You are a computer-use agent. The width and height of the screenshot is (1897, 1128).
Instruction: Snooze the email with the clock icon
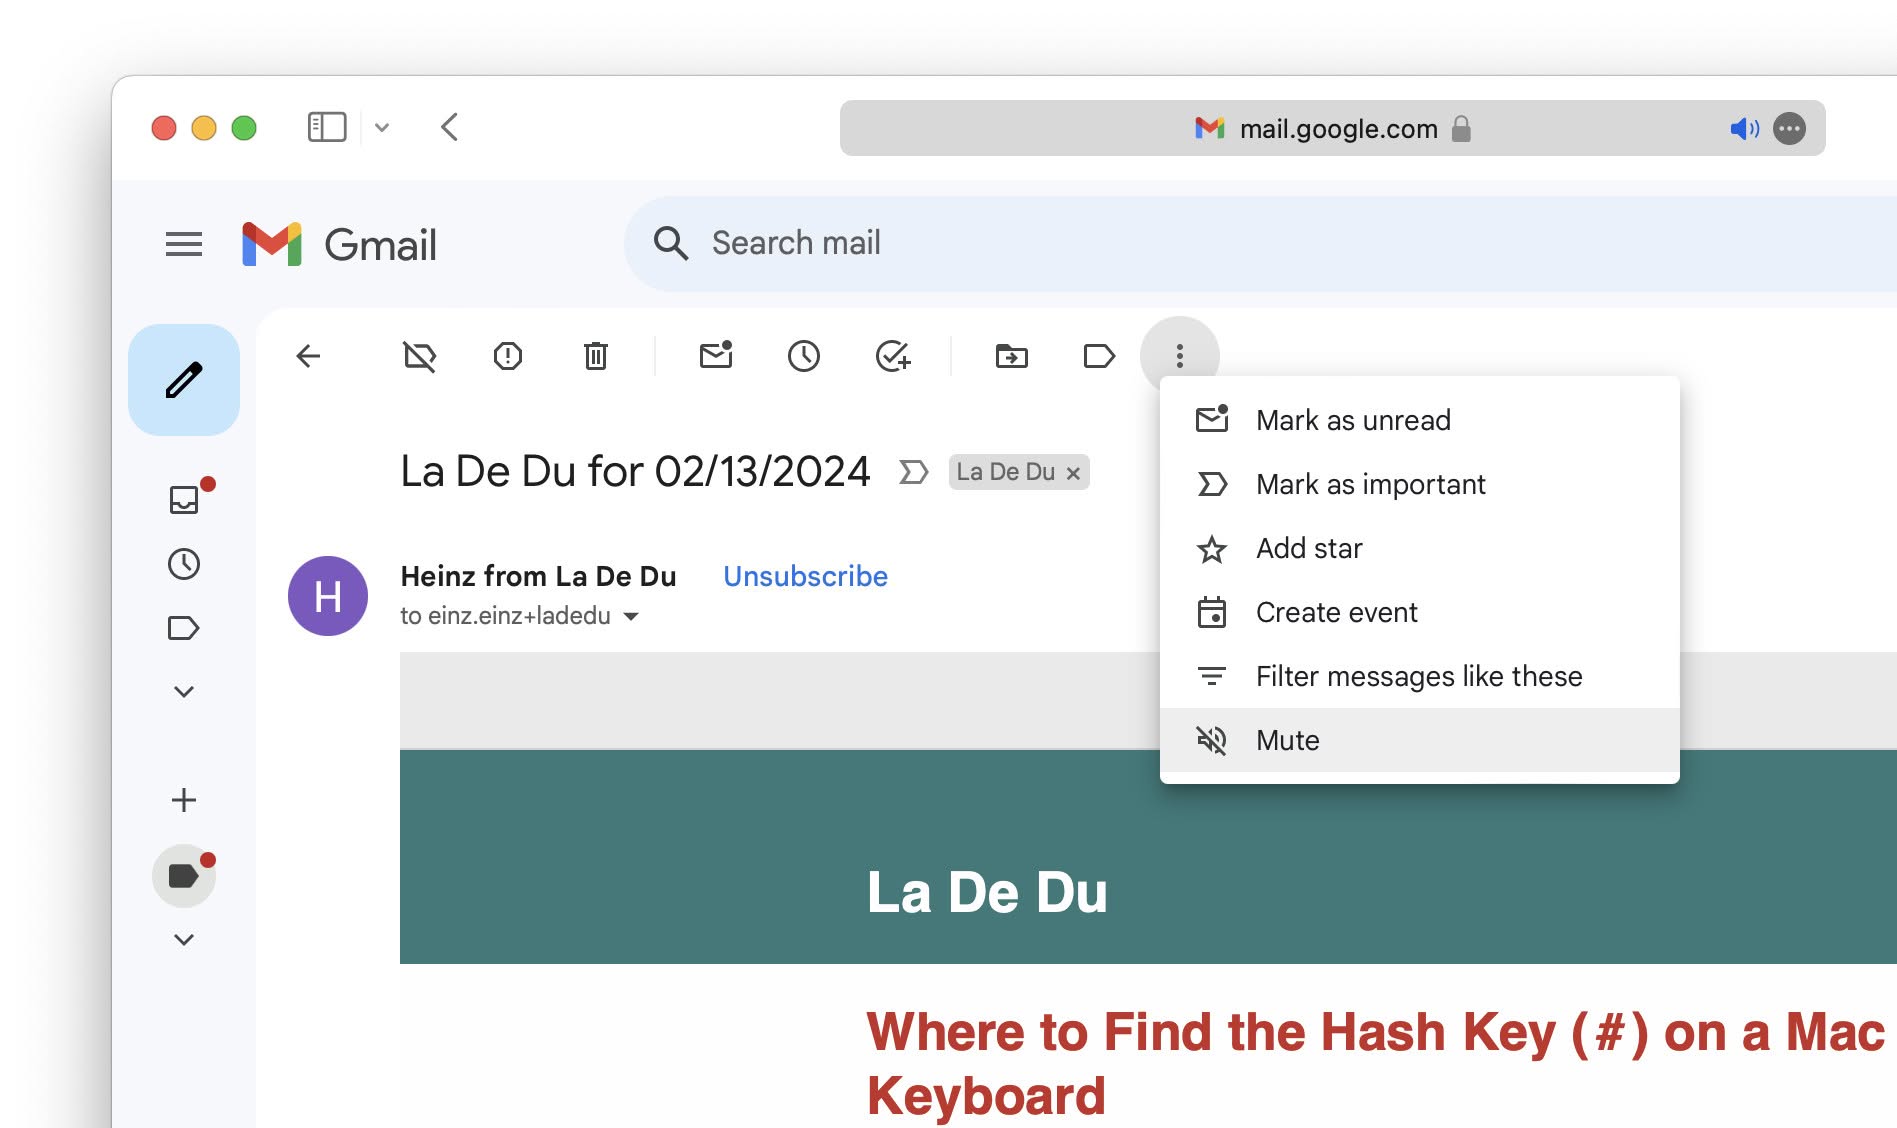[804, 356]
